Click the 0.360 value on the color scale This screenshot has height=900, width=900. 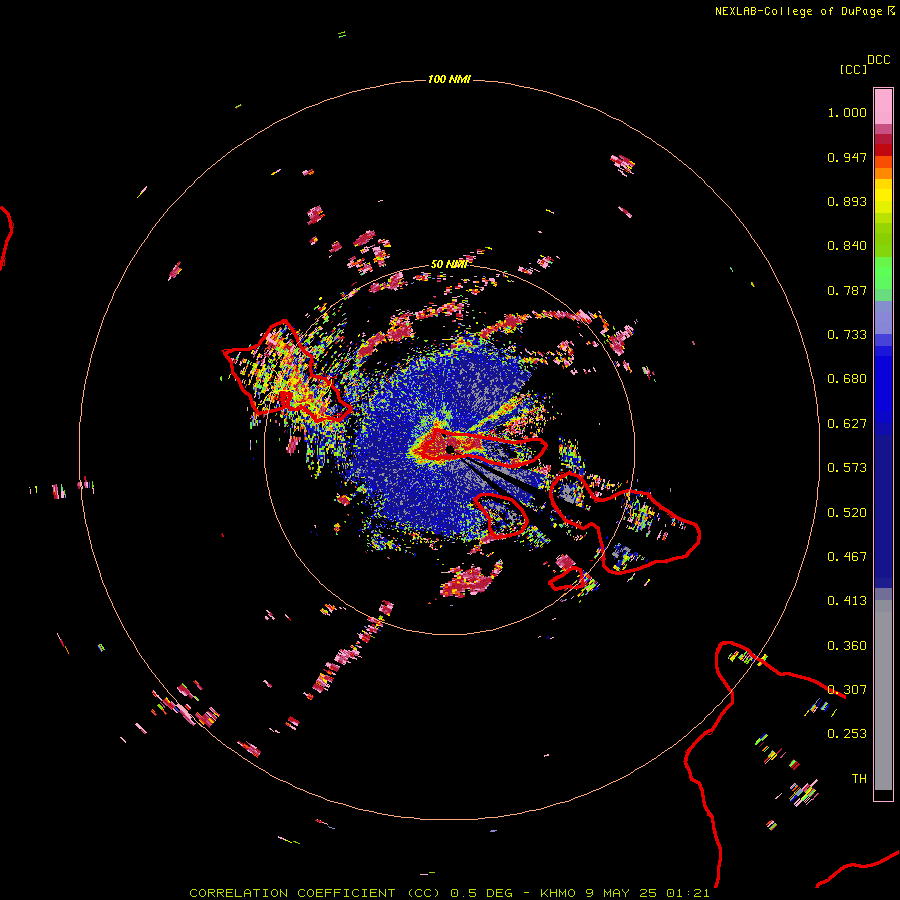(847, 646)
